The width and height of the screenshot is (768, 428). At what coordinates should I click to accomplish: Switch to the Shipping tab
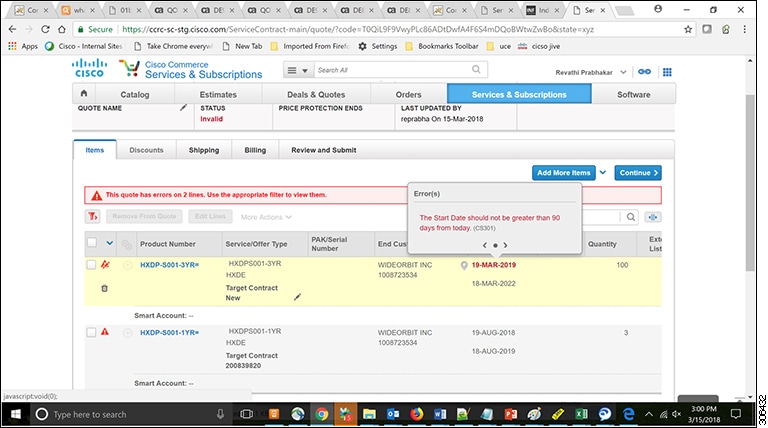204,150
